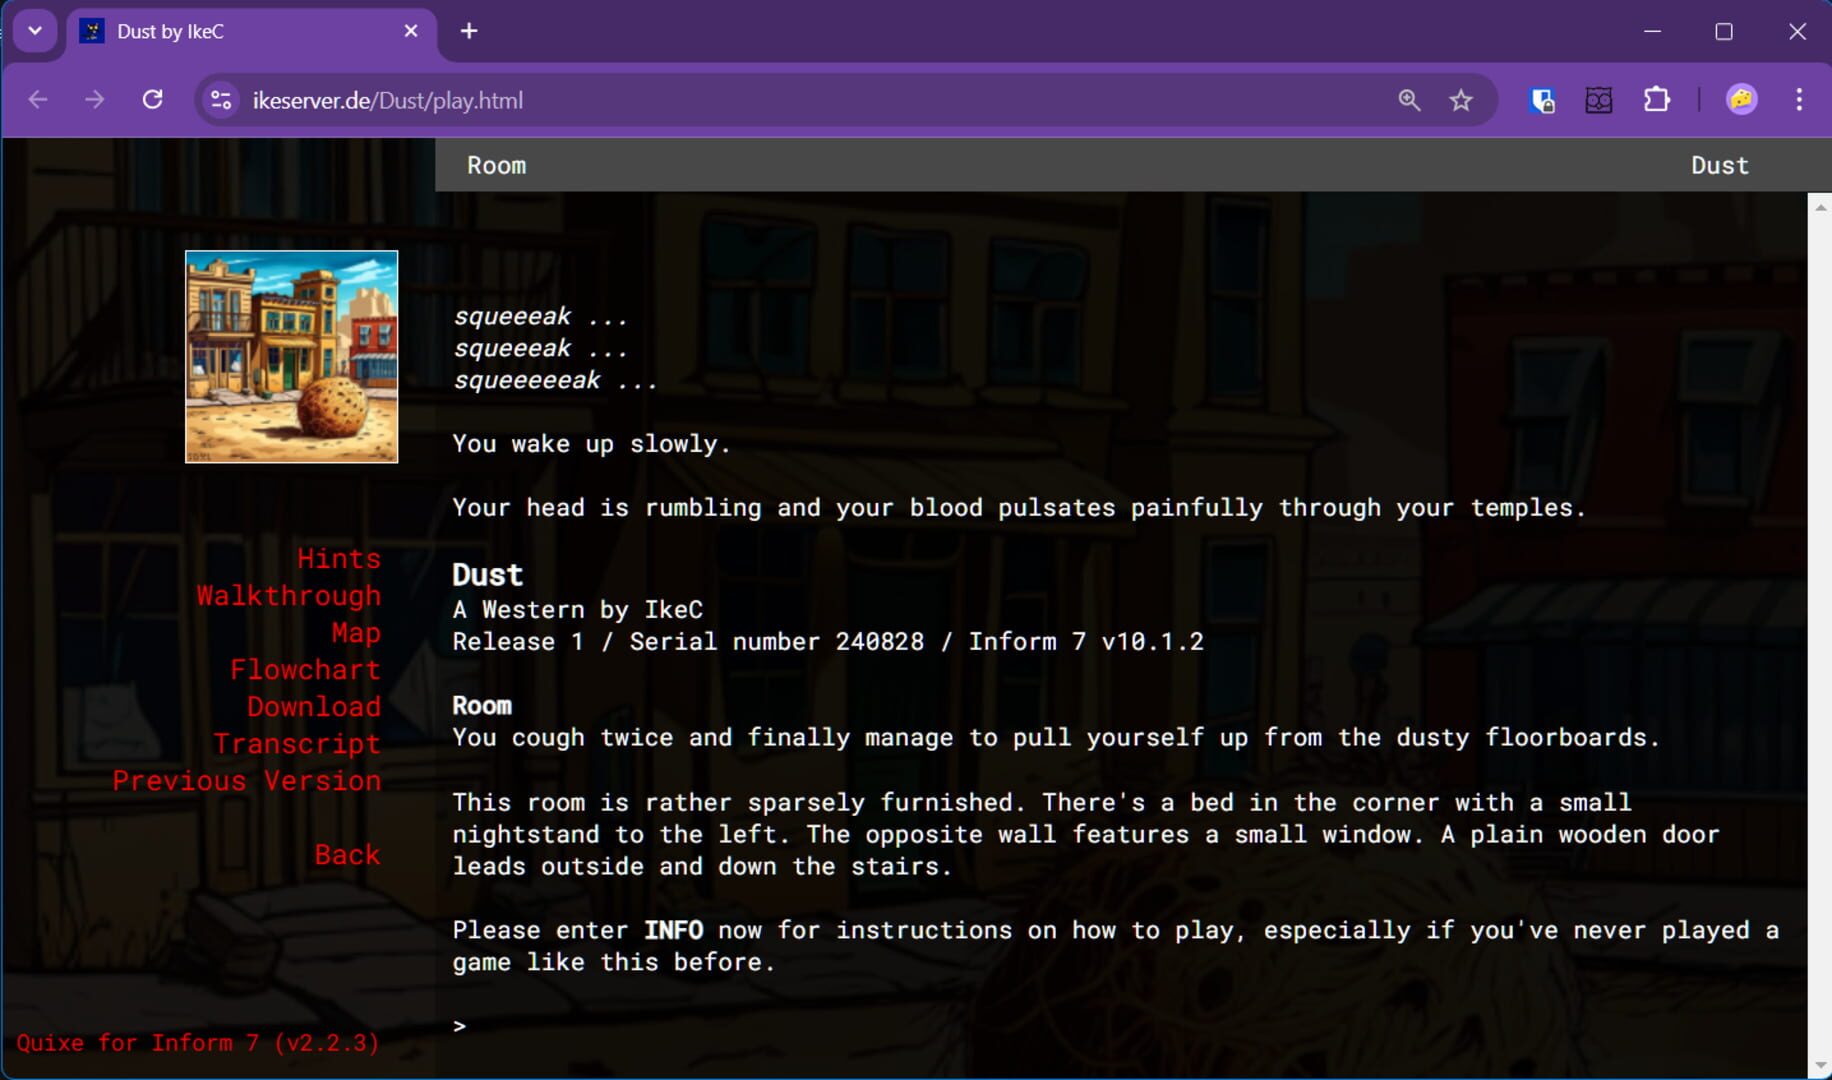Click the western town cover art thumbnail
The height and width of the screenshot is (1080, 1832).
click(x=291, y=357)
